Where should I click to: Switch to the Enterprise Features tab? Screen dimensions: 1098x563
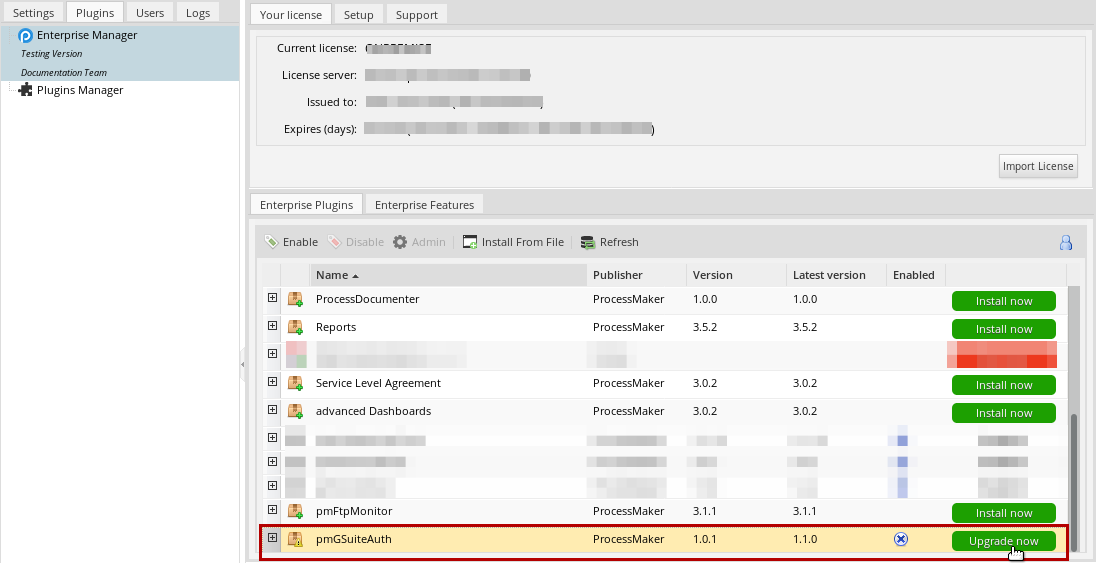pyautogui.click(x=424, y=205)
